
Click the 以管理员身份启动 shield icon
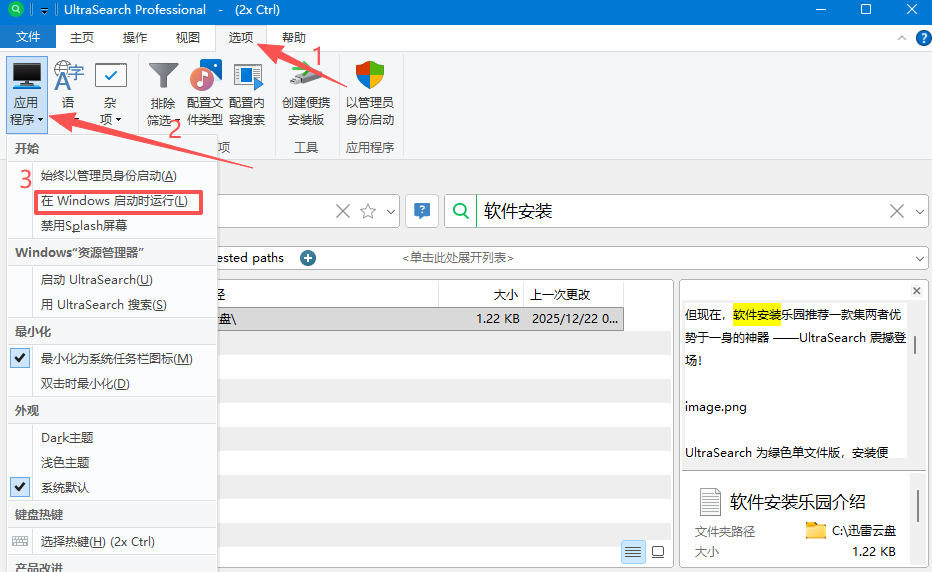370,77
